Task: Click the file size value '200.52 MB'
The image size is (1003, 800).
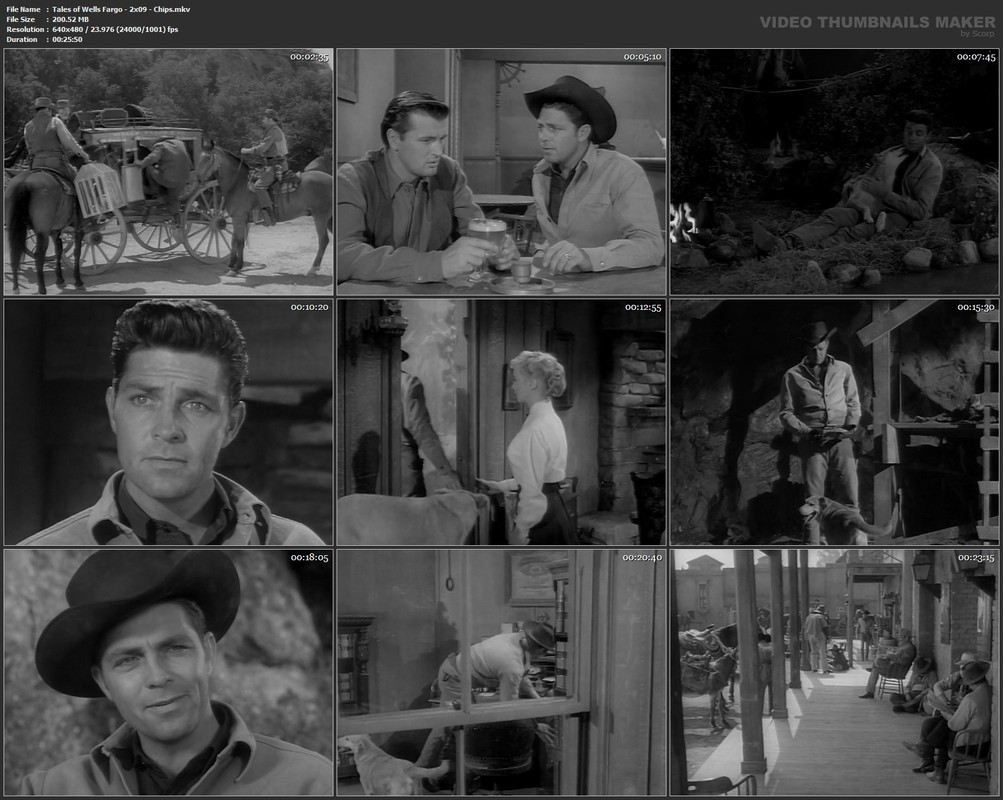Action: coord(70,19)
